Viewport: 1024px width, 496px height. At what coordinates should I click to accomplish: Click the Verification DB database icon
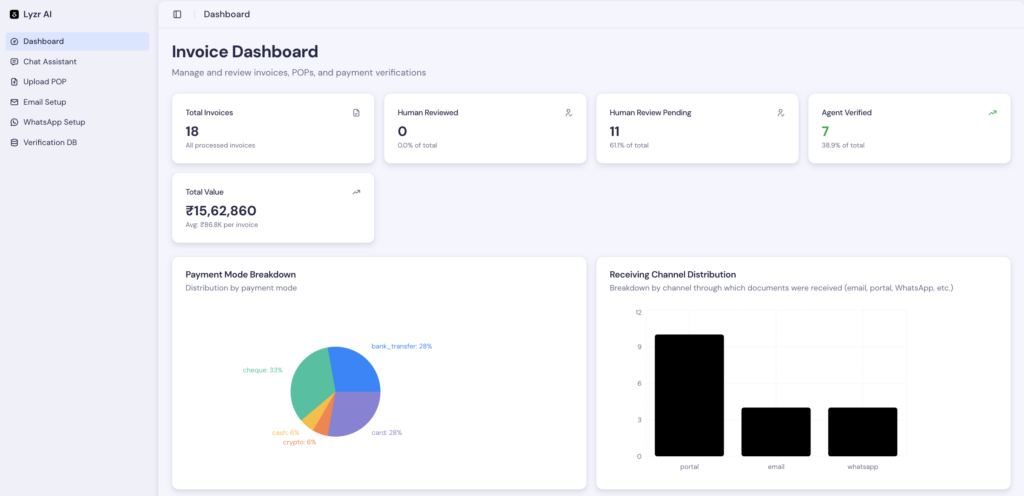tap(14, 143)
